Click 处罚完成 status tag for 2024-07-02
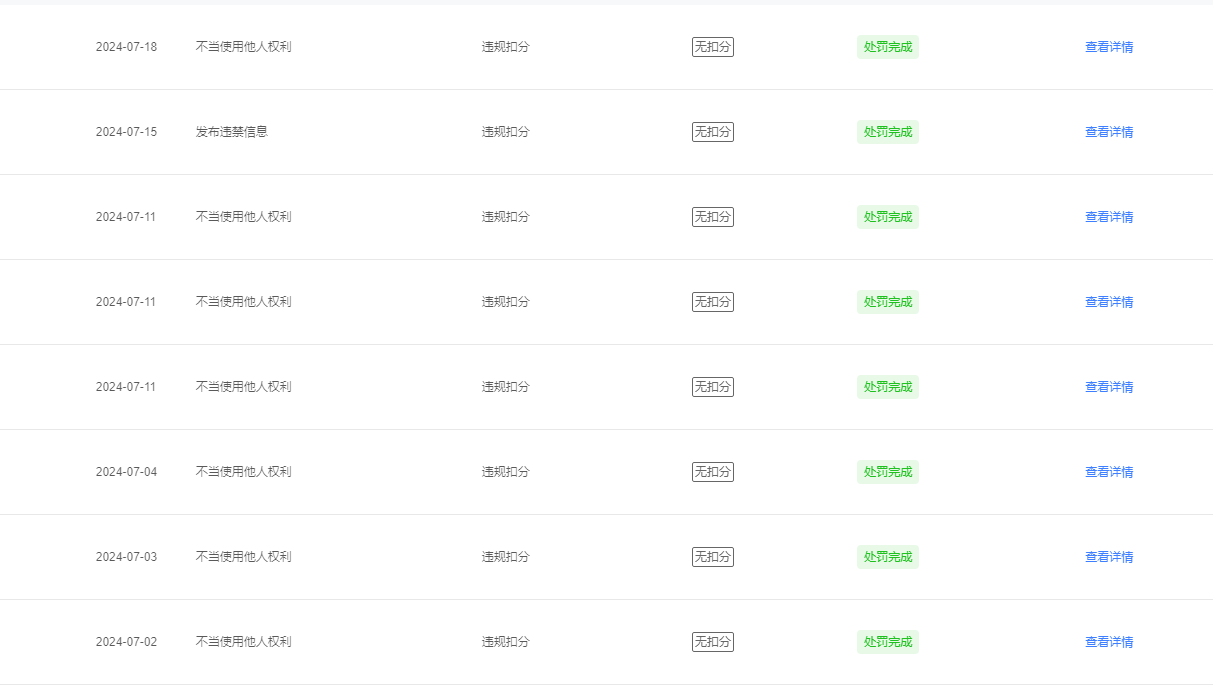Screen dimensions: 1213x688 tap(888, 642)
